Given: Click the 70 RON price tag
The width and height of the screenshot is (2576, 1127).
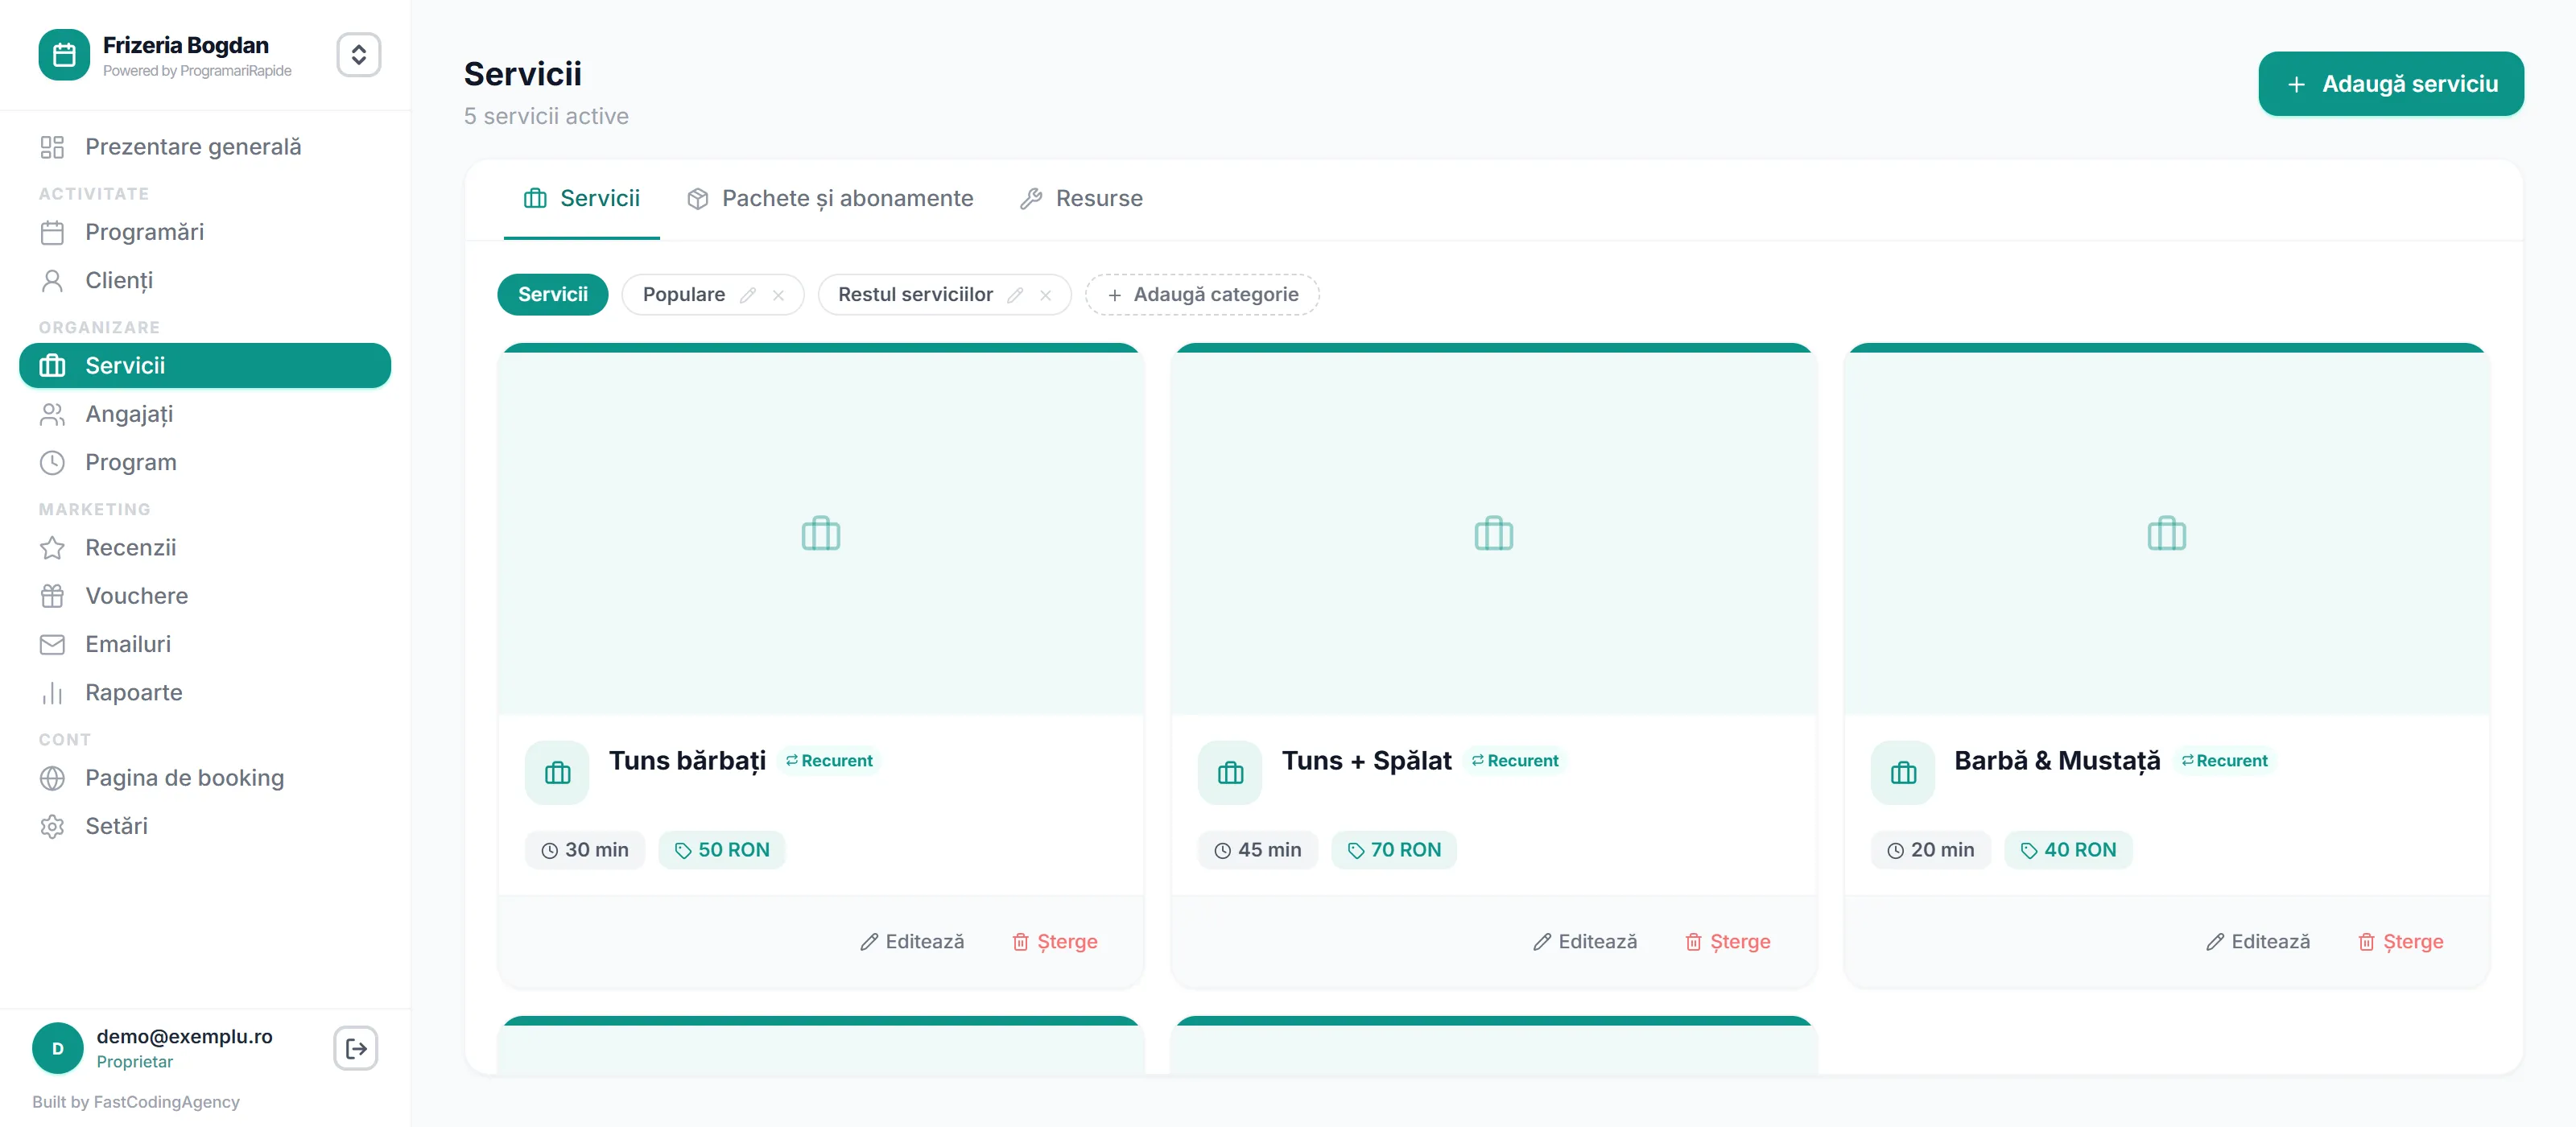Looking at the screenshot, I should (1394, 850).
